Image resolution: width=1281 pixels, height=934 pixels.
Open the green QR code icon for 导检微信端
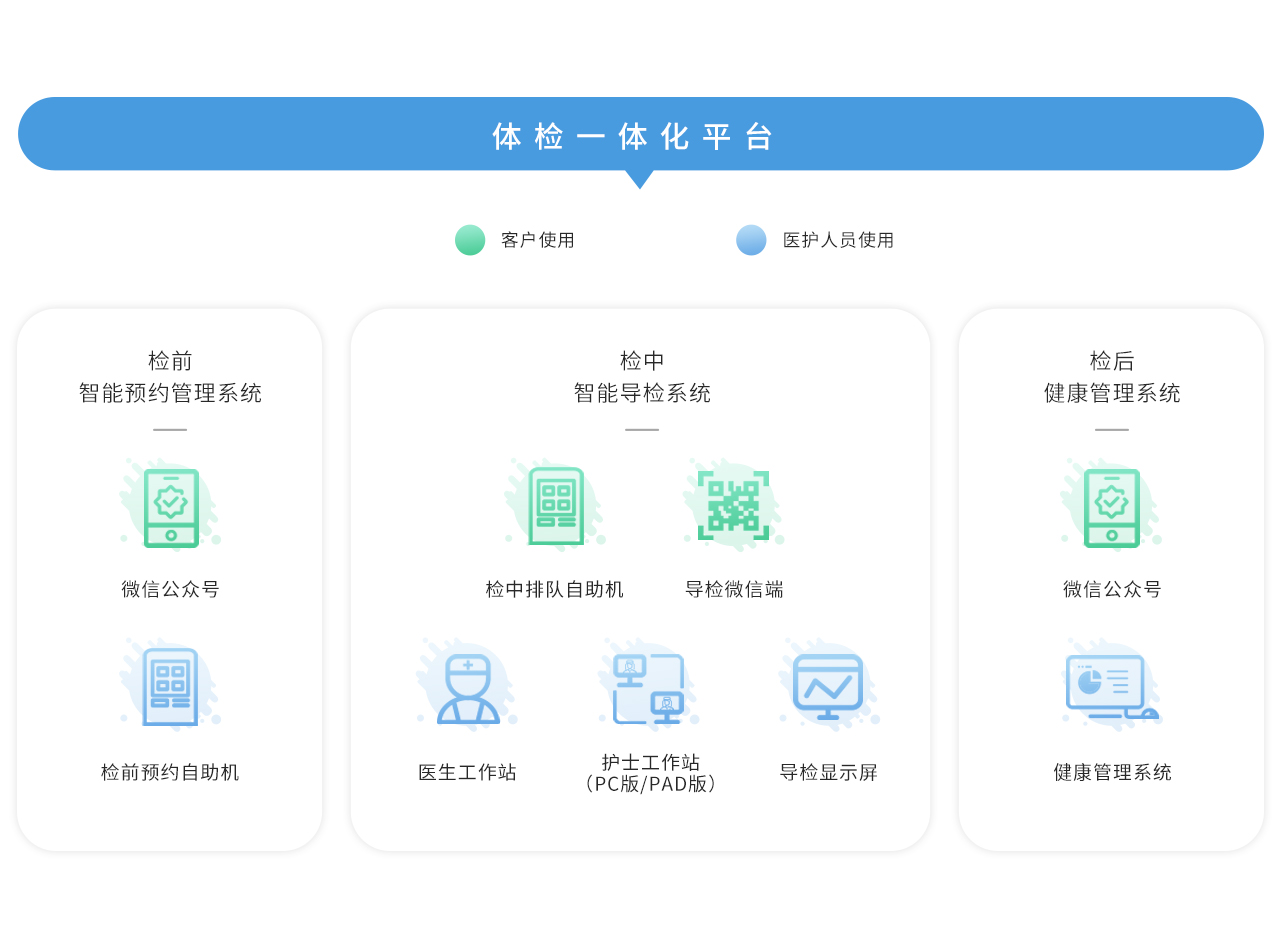(733, 506)
